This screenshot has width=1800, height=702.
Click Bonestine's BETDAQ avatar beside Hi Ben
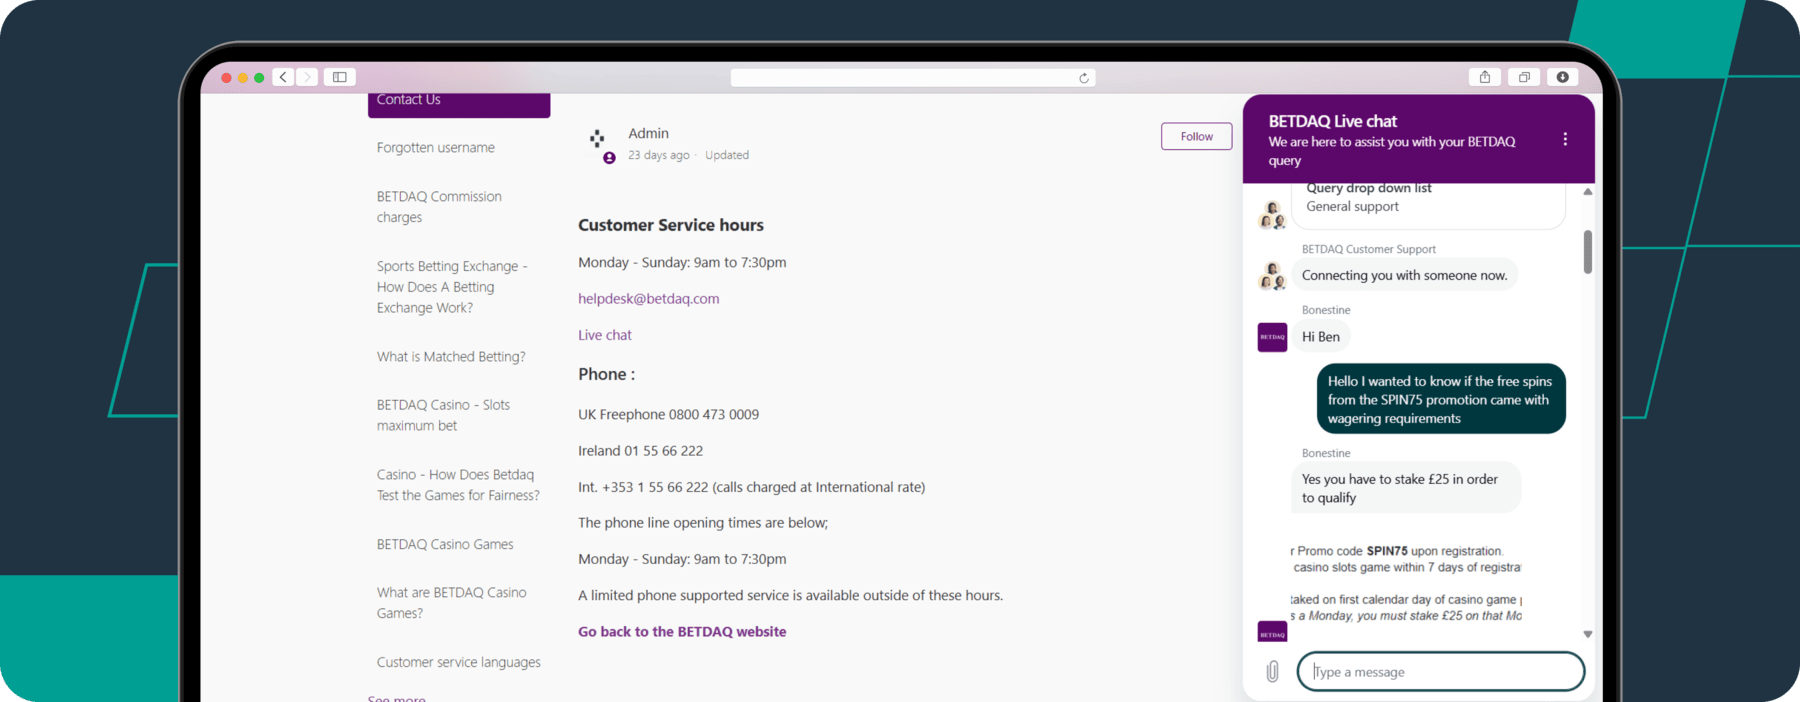[1272, 337]
